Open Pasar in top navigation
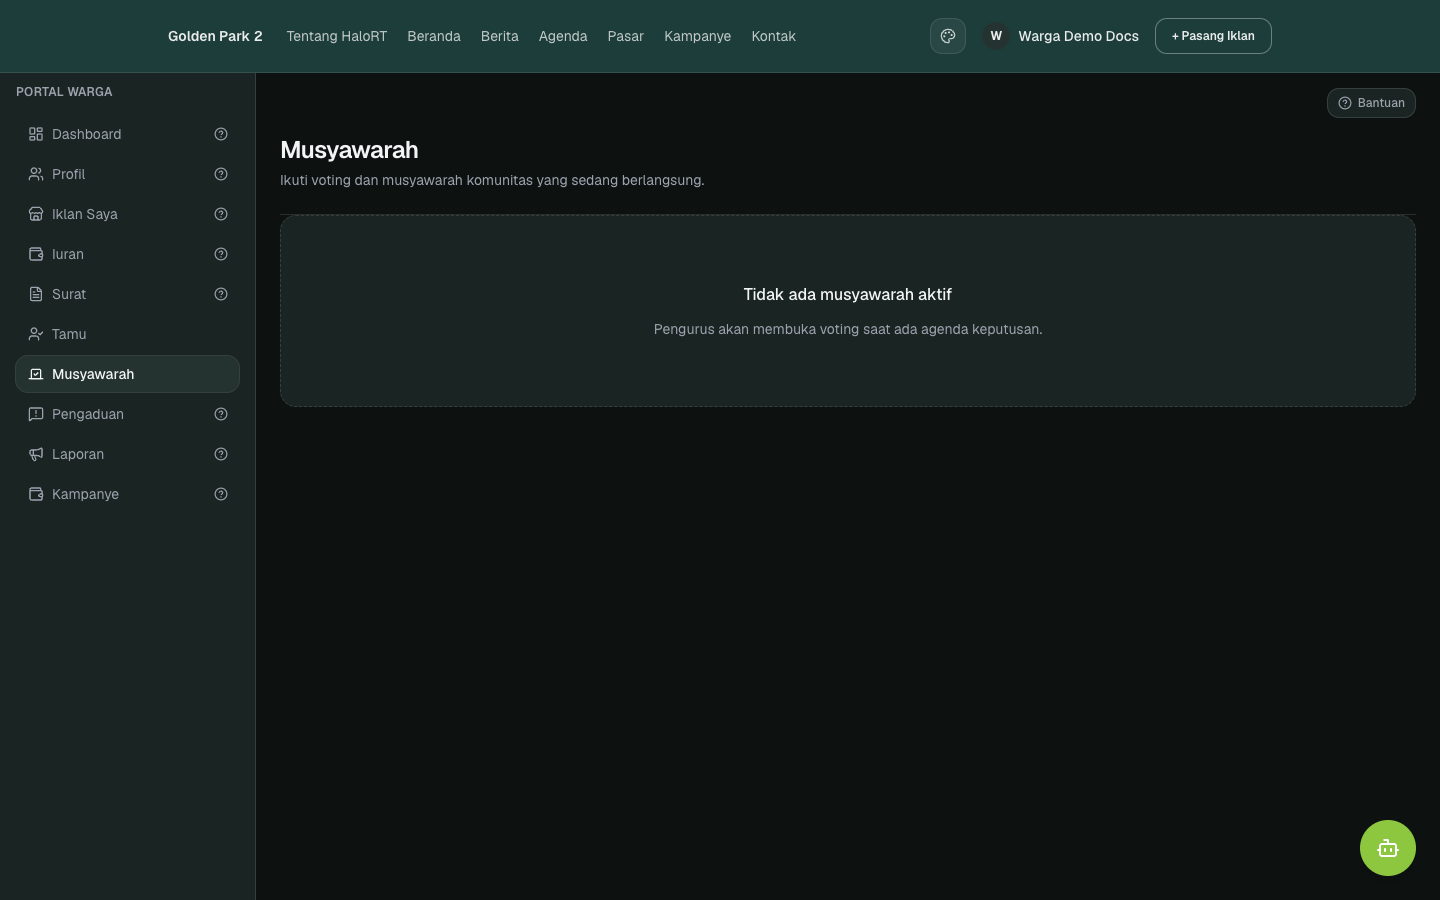The width and height of the screenshot is (1440, 900). 626,36
